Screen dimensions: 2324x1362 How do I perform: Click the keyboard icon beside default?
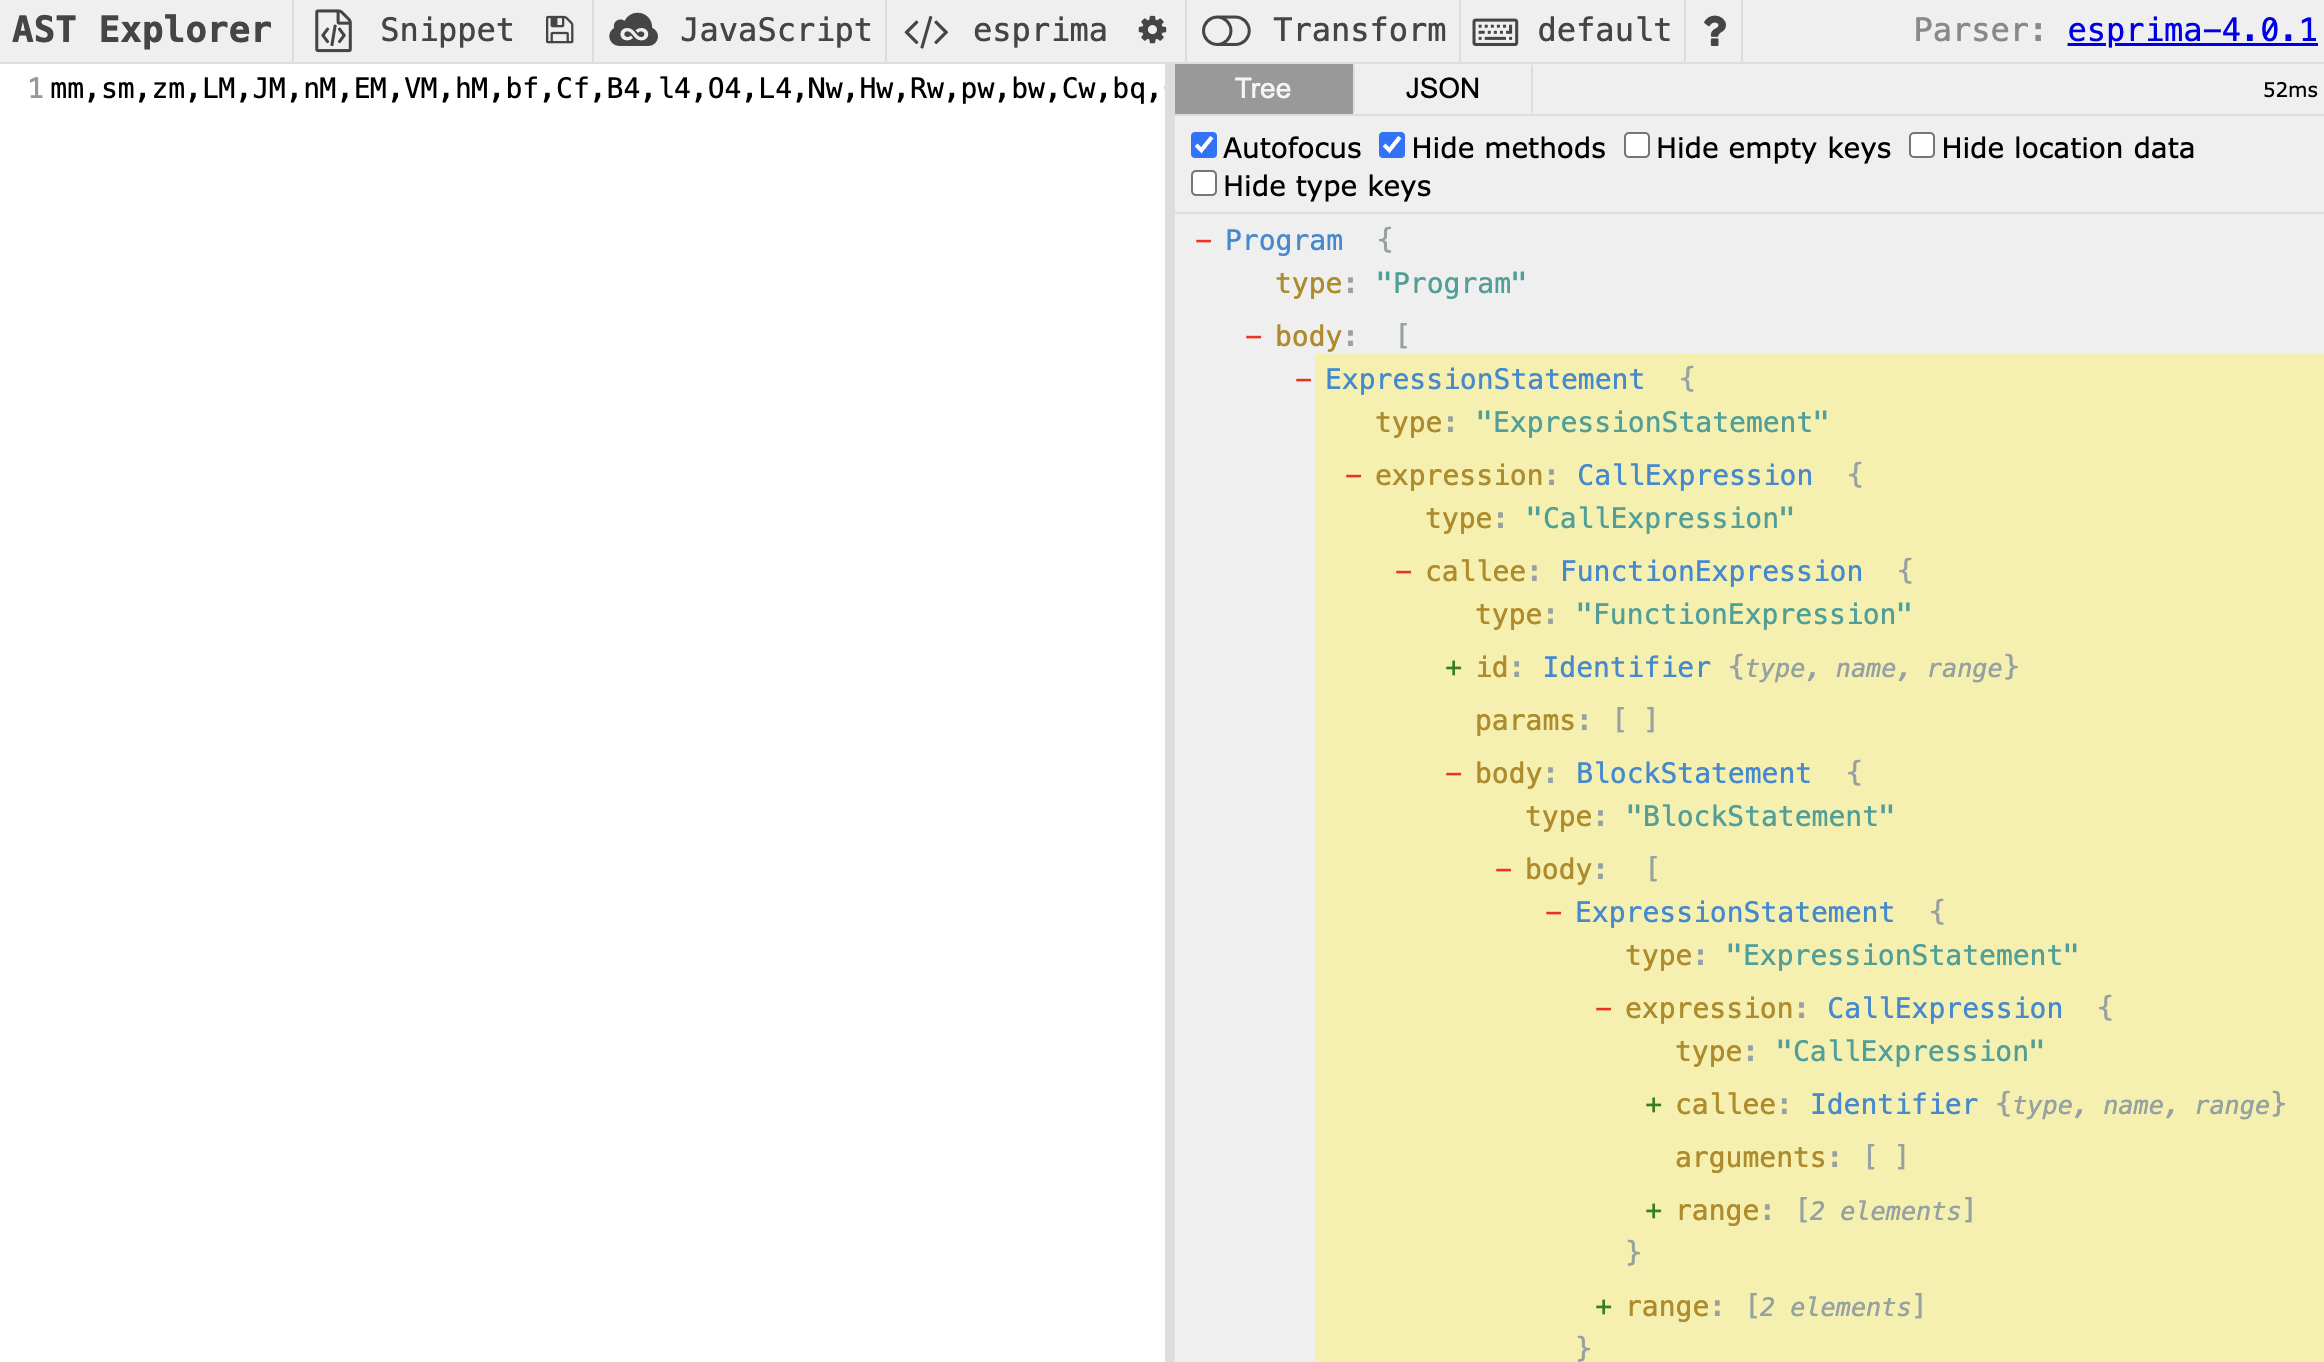pos(1495,32)
